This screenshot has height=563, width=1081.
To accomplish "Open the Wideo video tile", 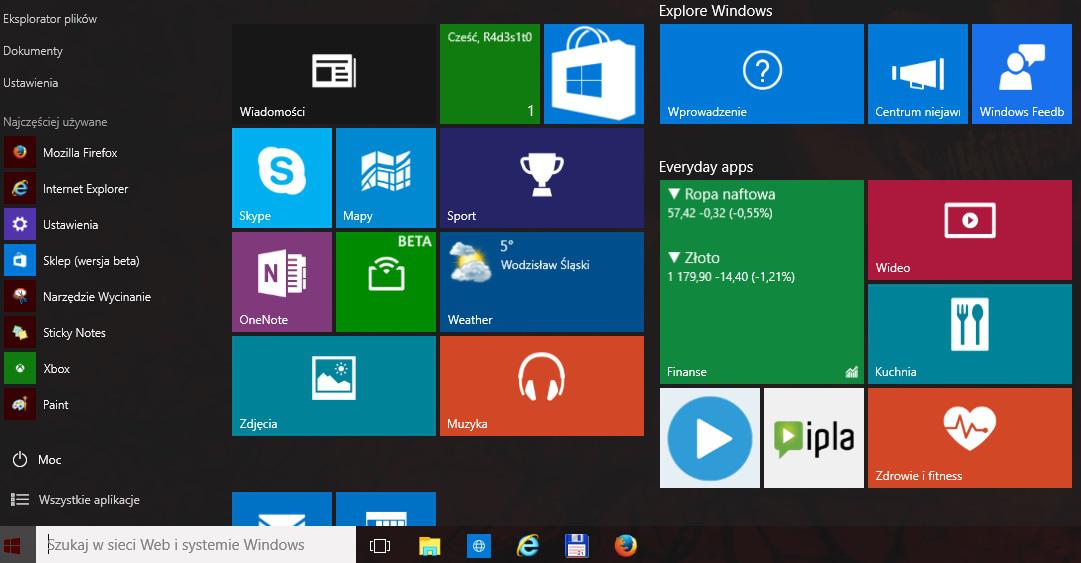I will (x=969, y=230).
